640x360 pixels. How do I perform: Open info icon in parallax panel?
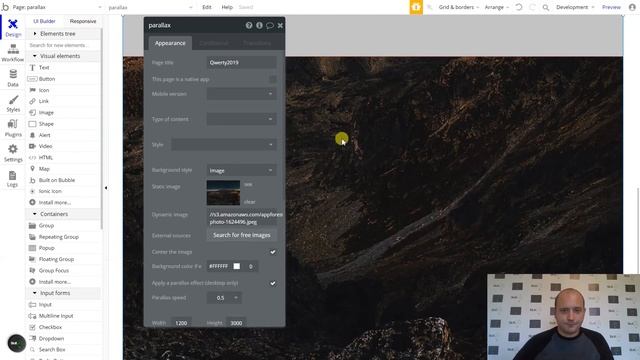[x=259, y=25]
